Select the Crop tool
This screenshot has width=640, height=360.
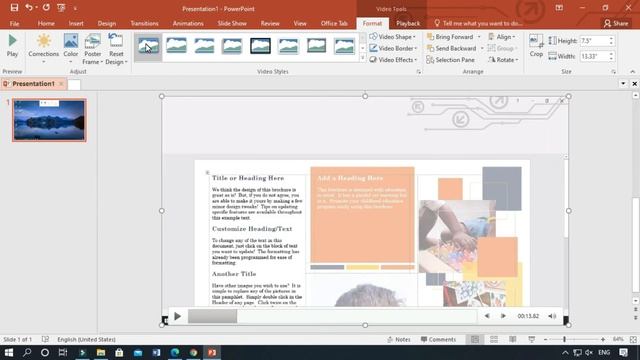point(536,46)
